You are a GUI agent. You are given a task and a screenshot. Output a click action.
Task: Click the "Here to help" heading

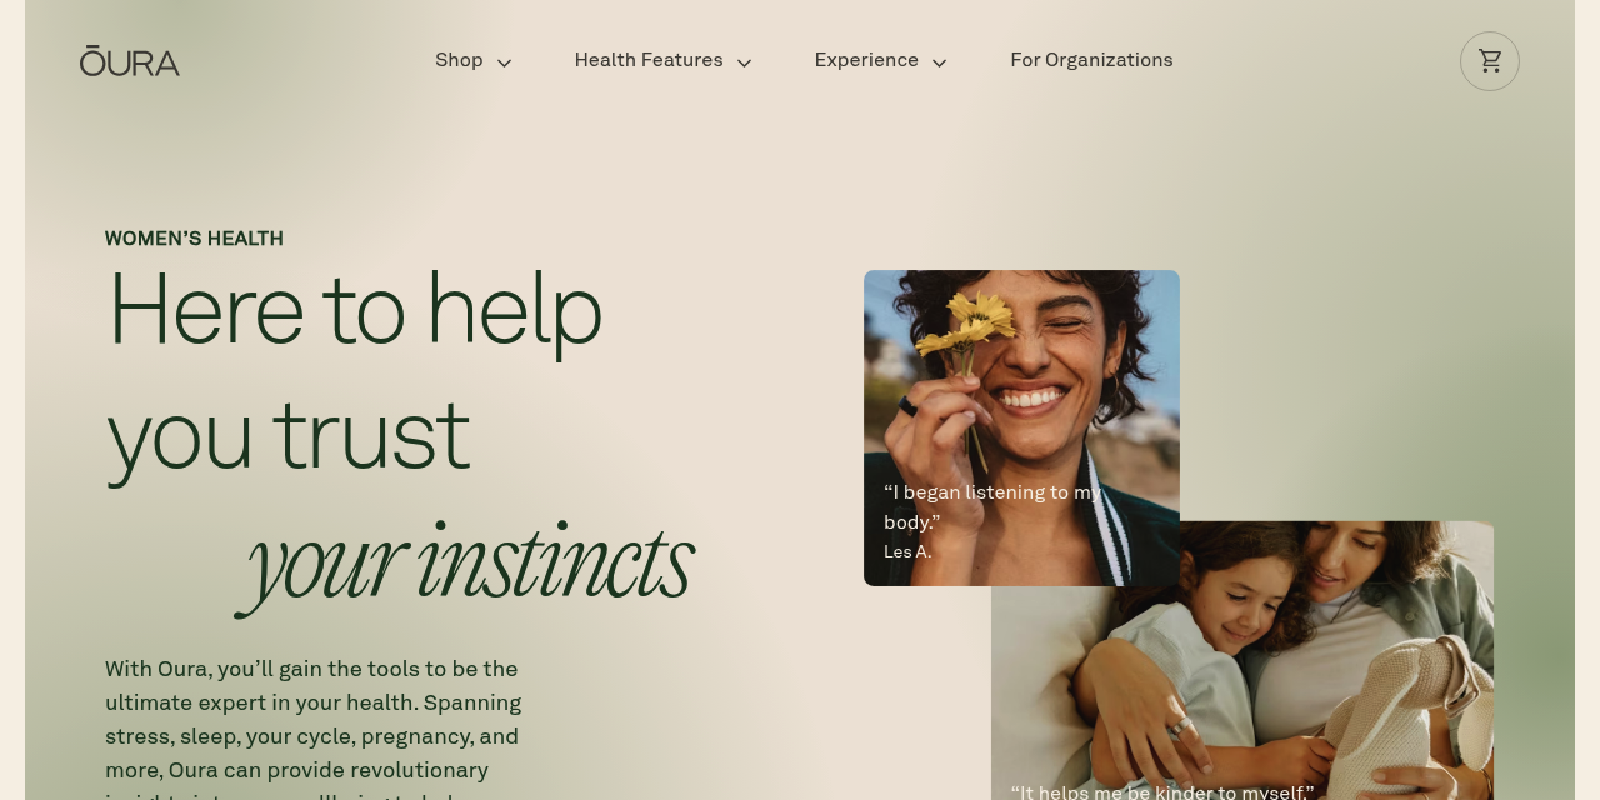point(355,310)
